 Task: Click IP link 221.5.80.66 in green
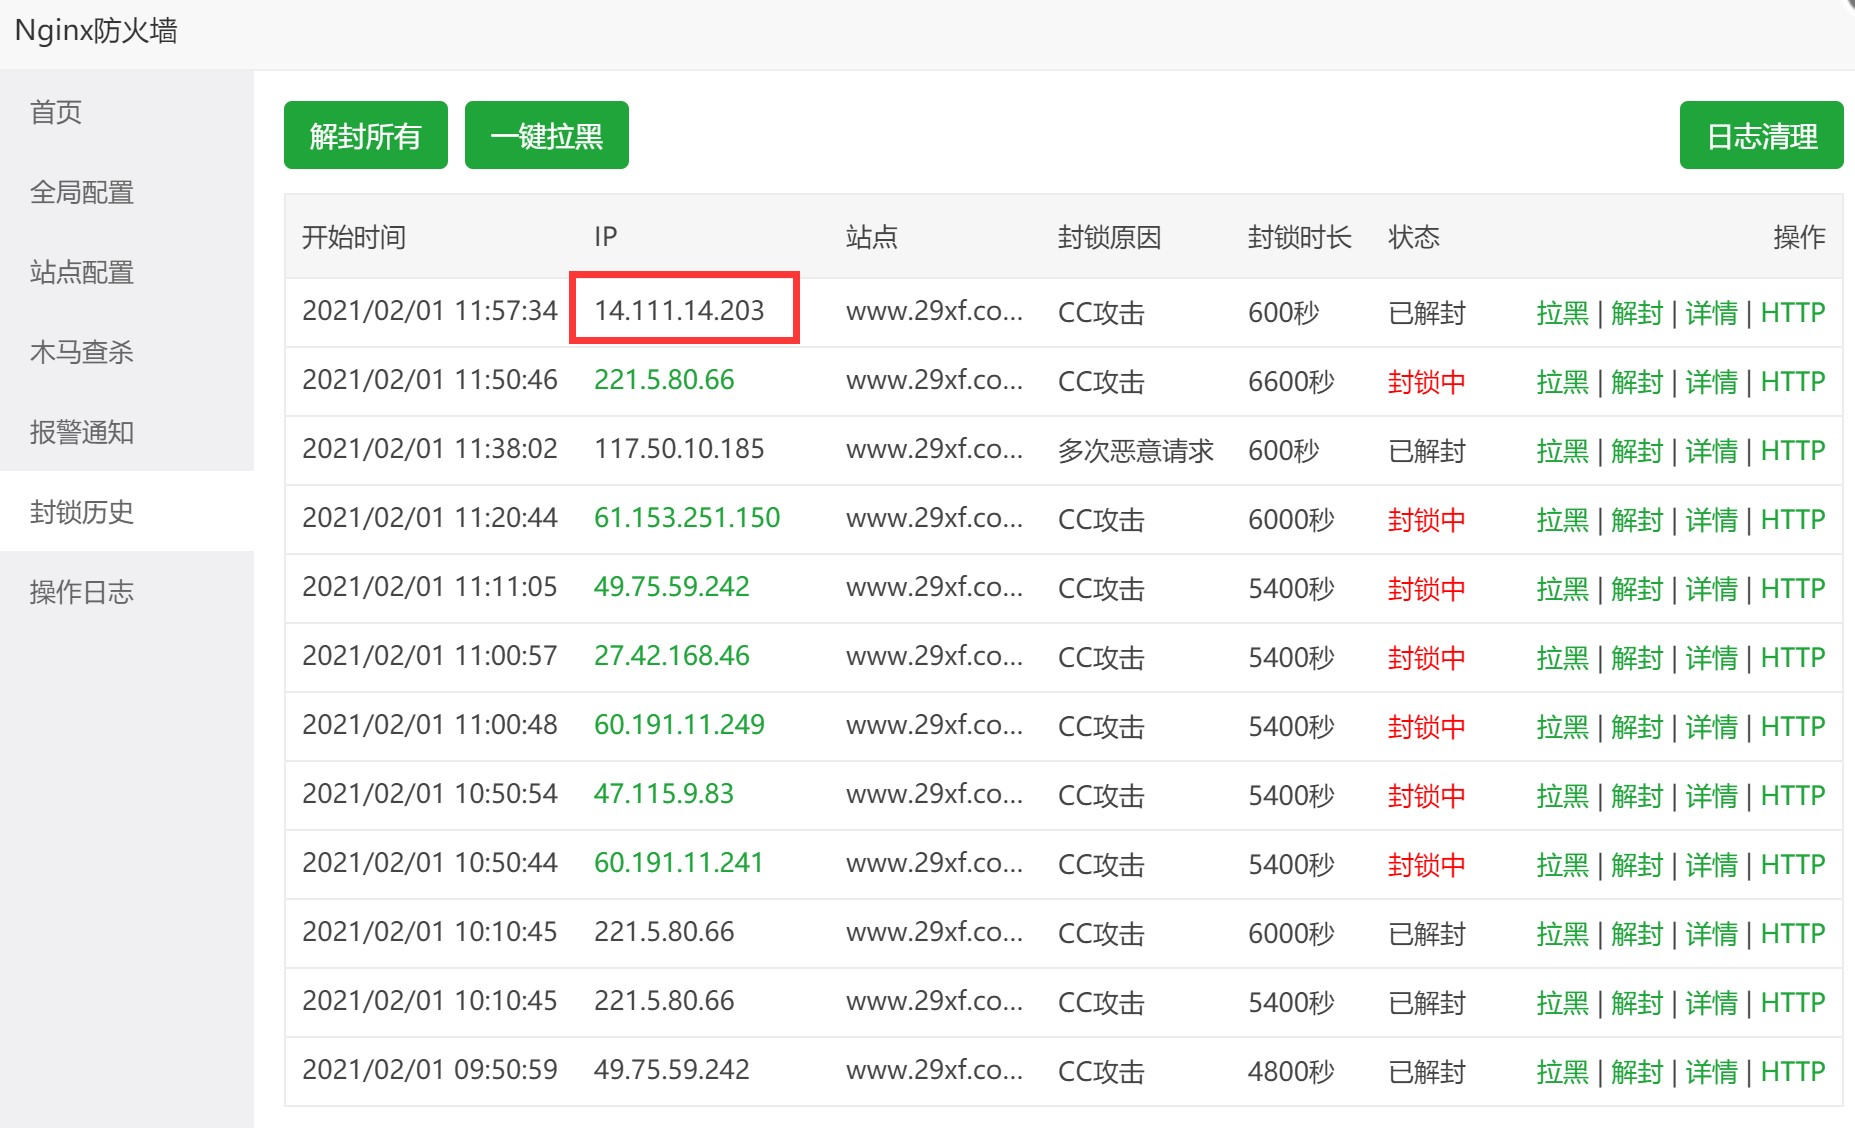[x=664, y=380]
